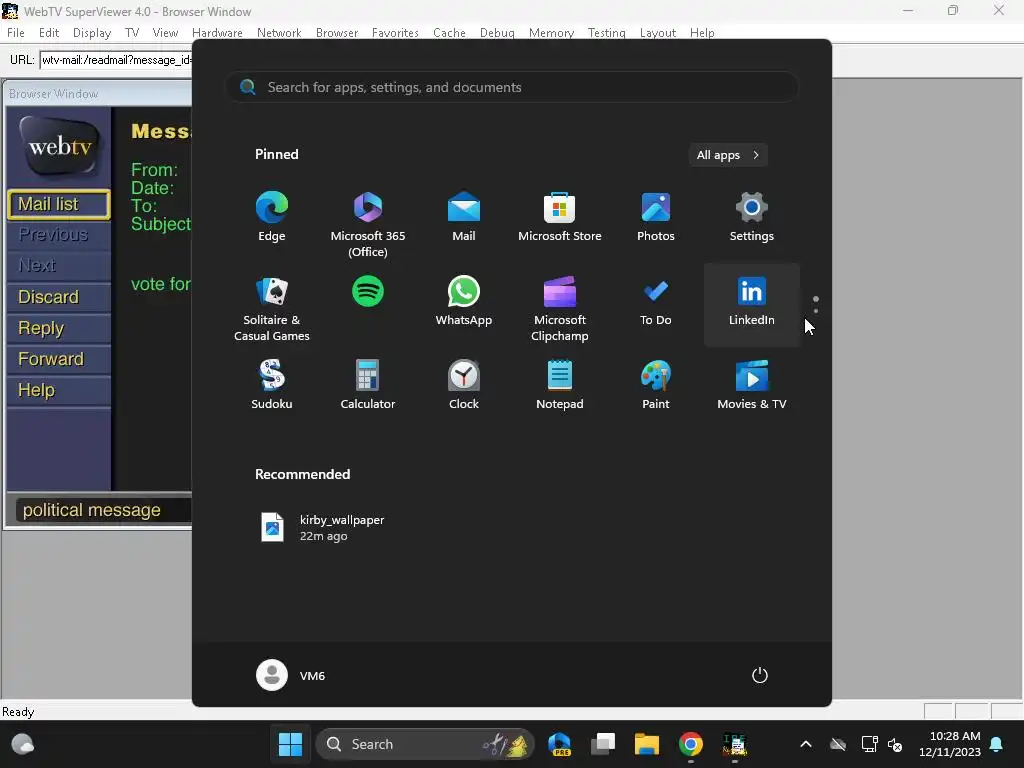The height and width of the screenshot is (768, 1024).
Task: Click Discard in WebTV sidebar
Action: (x=59, y=296)
